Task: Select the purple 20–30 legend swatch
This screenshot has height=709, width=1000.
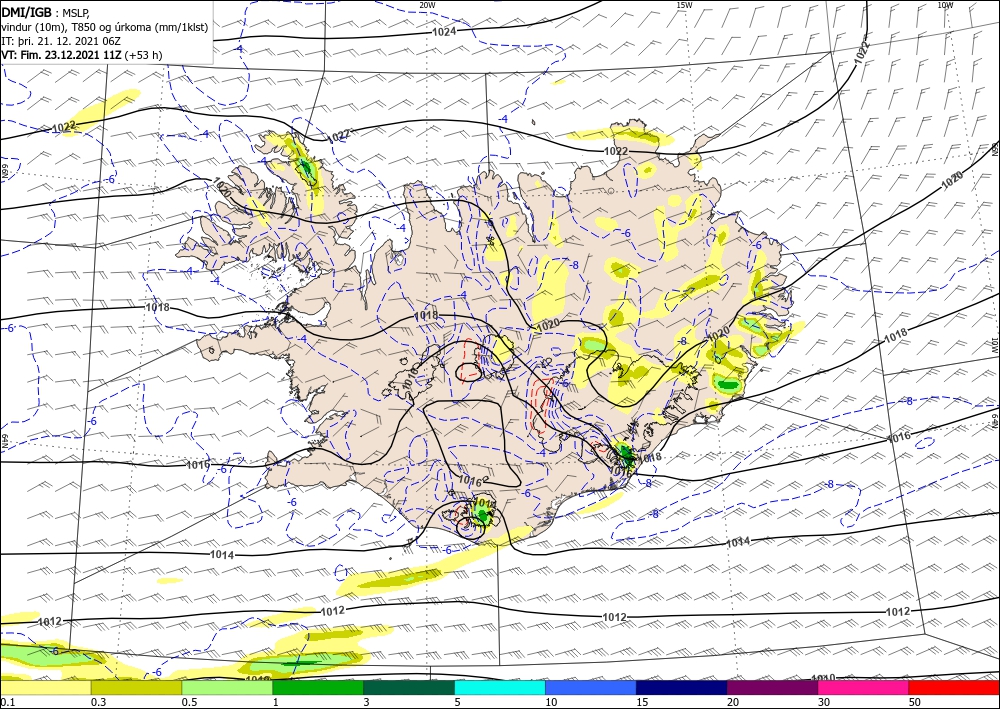Action: tap(772, 687)
